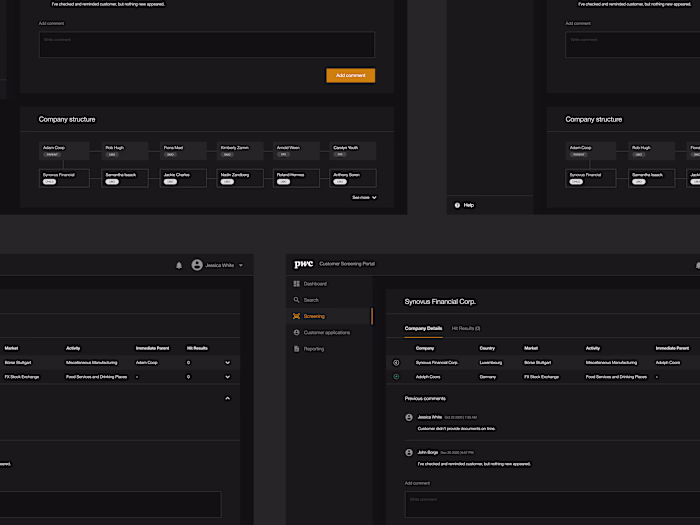Screen dimensions: 700x525
Task: Open the Jackie Charles node
Action: pyautogui.click(x=183, y=178)
